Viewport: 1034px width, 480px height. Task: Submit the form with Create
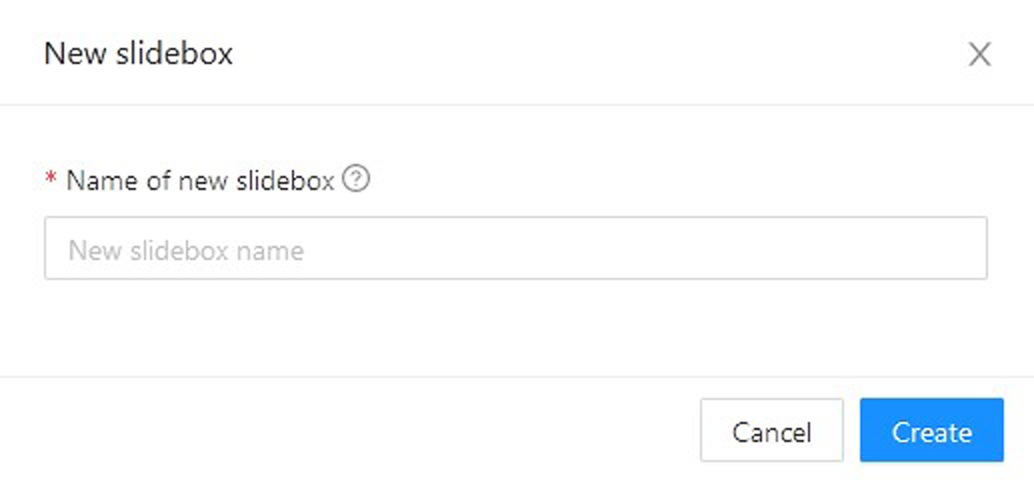click(x=931, y=432)
